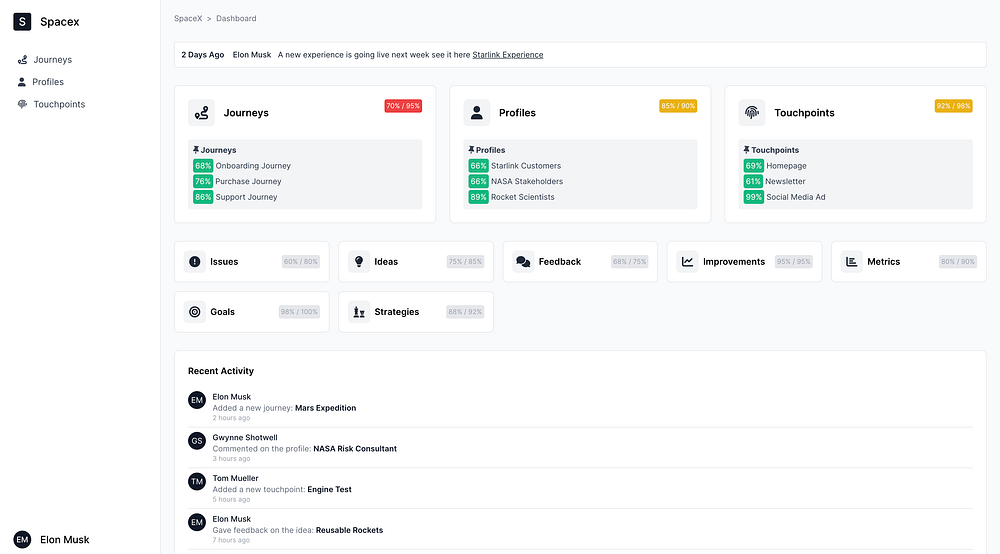Click the EM avatar at sidebar bottom
This screenshot has width=1000, height=554.
[22, 539]
